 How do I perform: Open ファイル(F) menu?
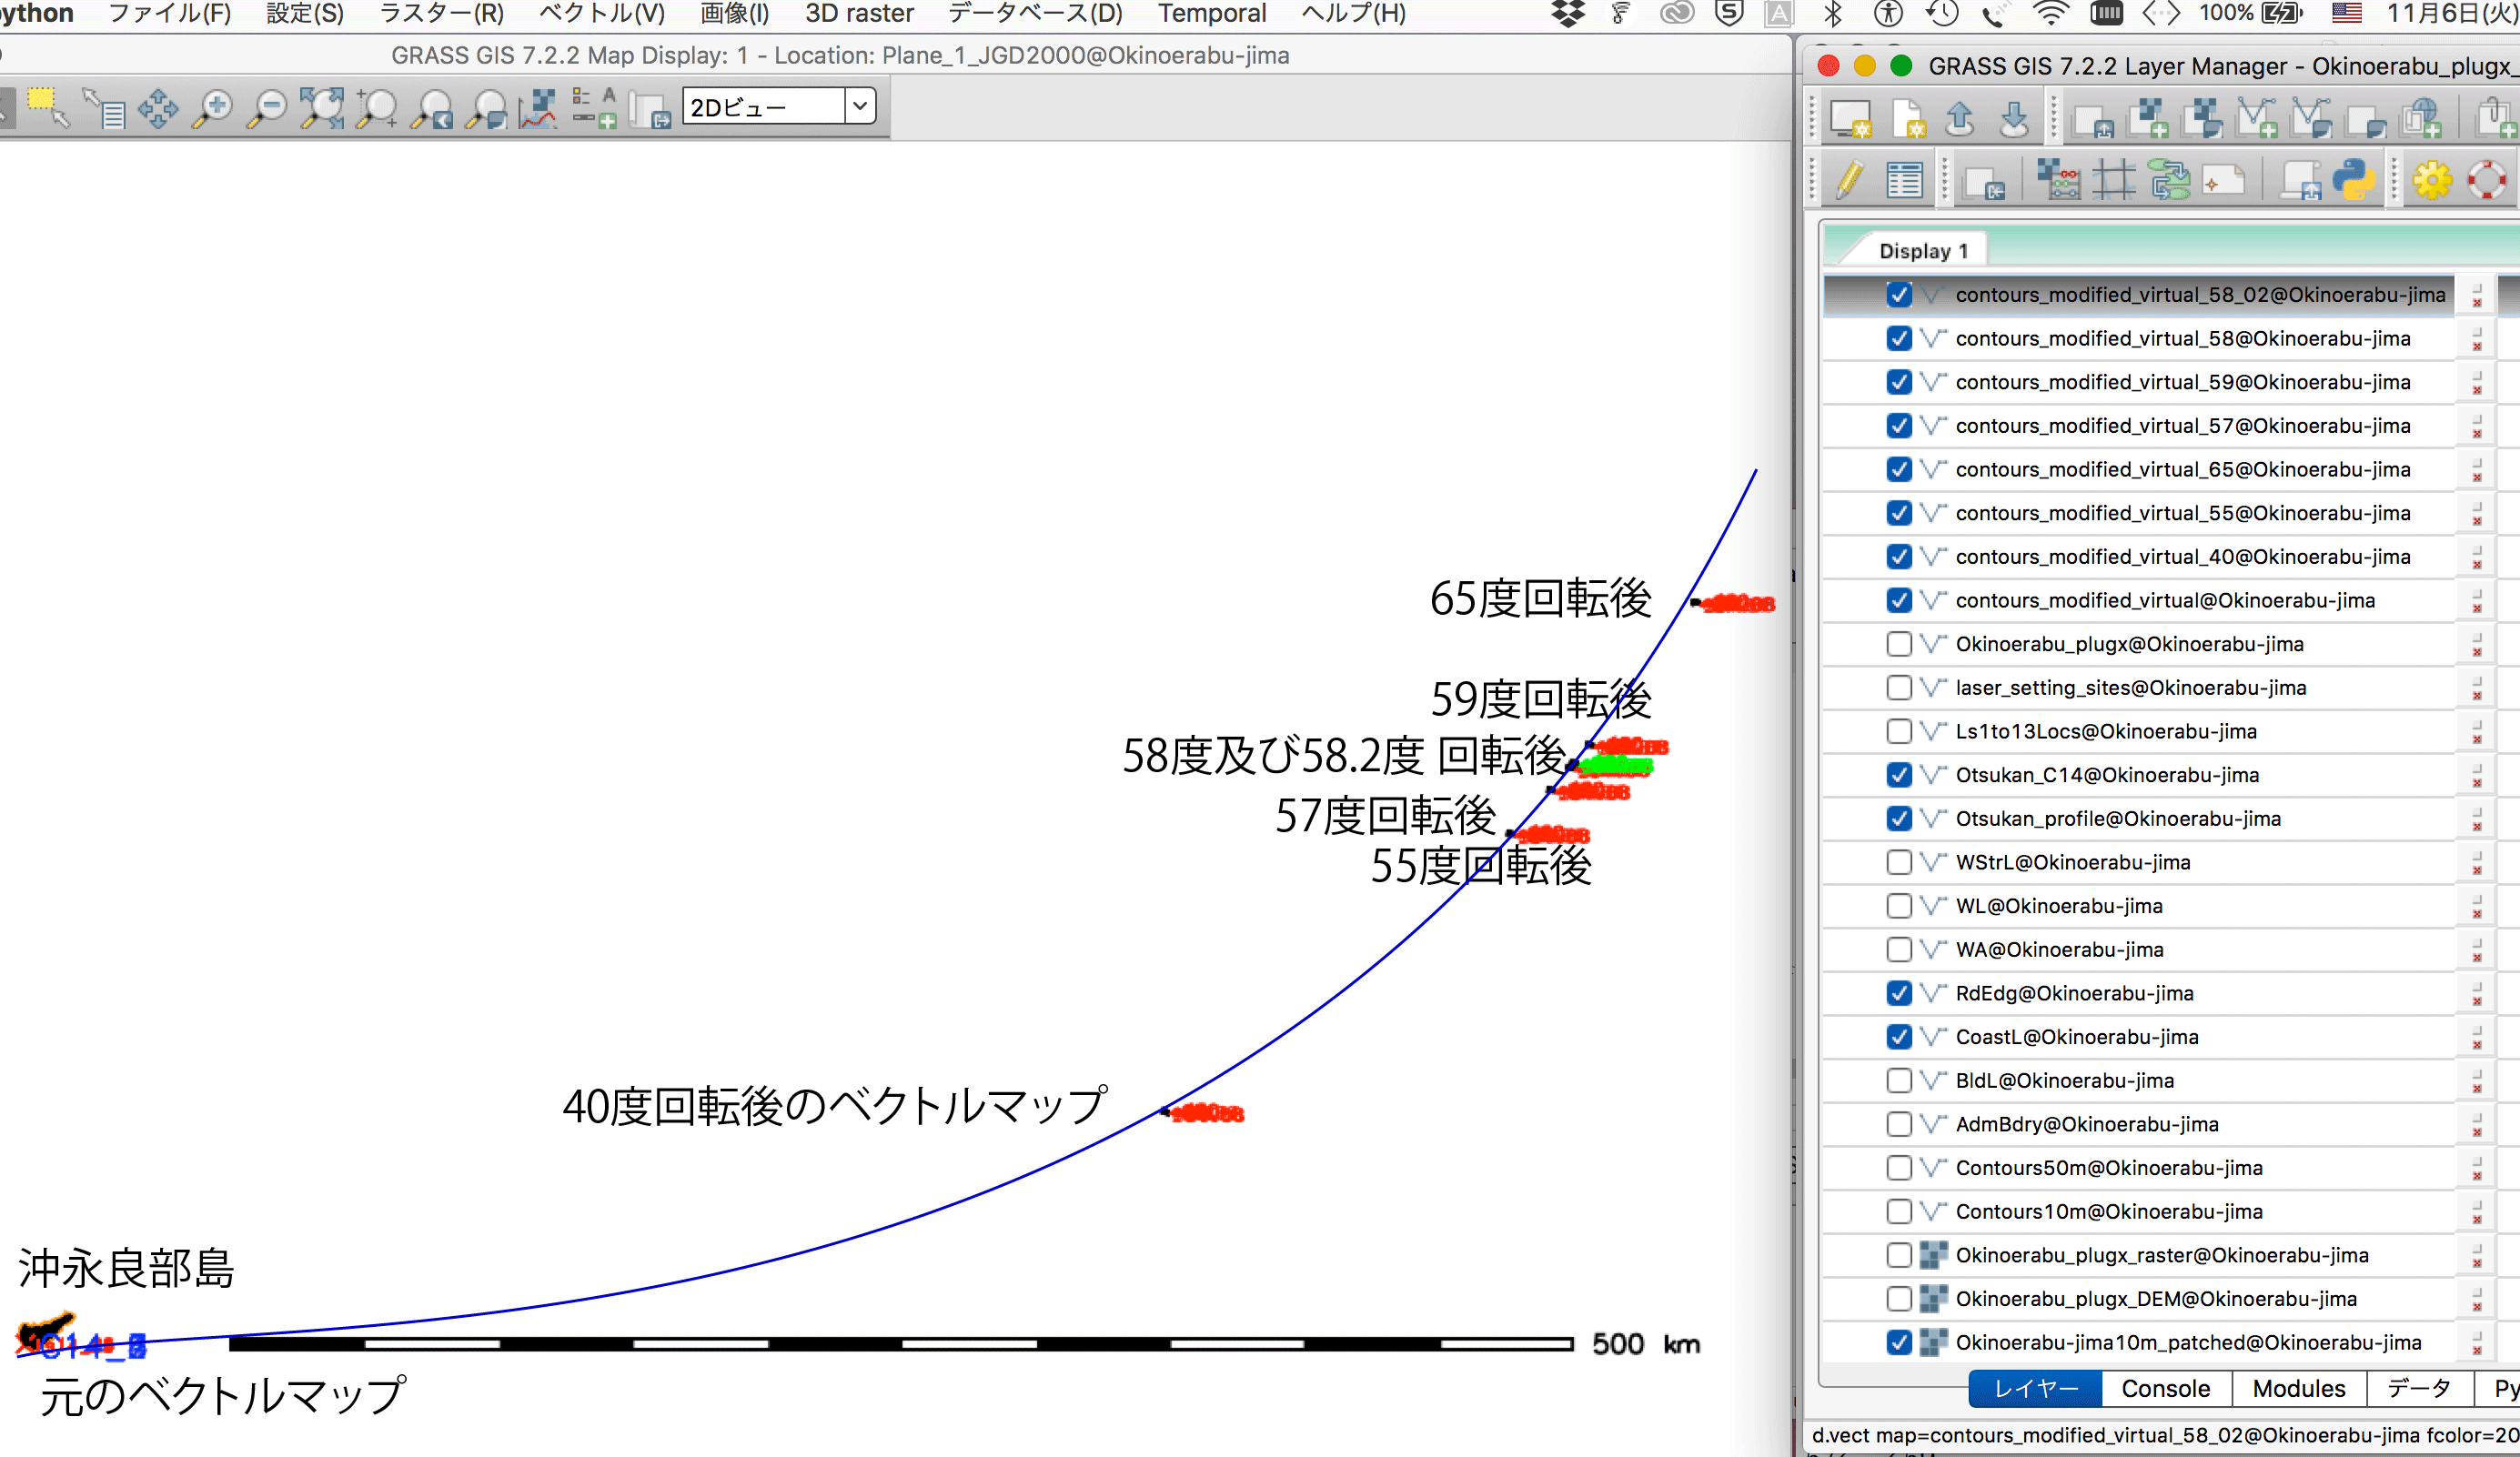169,14
